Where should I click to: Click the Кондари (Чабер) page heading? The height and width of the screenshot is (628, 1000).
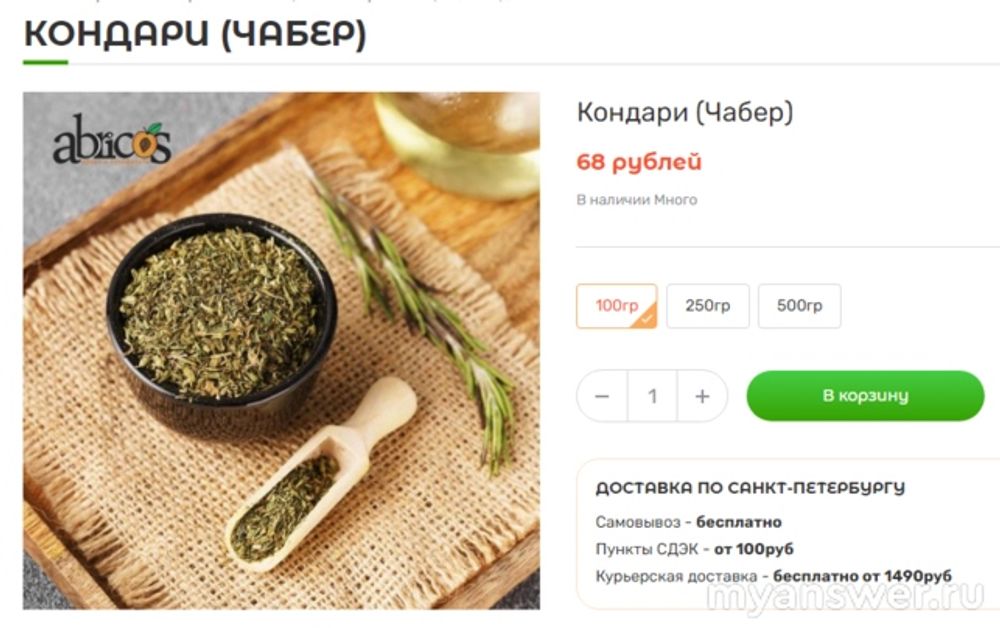pos(195,33)
